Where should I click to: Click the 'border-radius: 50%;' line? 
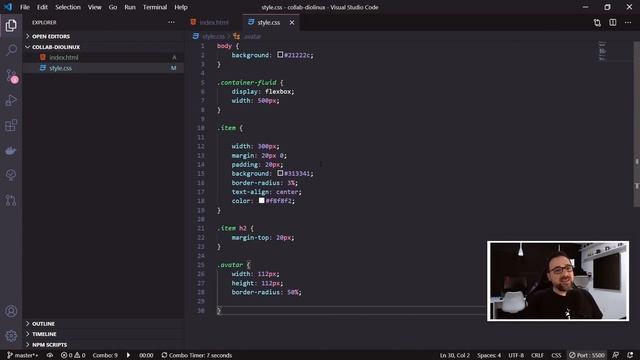[267, 292]
